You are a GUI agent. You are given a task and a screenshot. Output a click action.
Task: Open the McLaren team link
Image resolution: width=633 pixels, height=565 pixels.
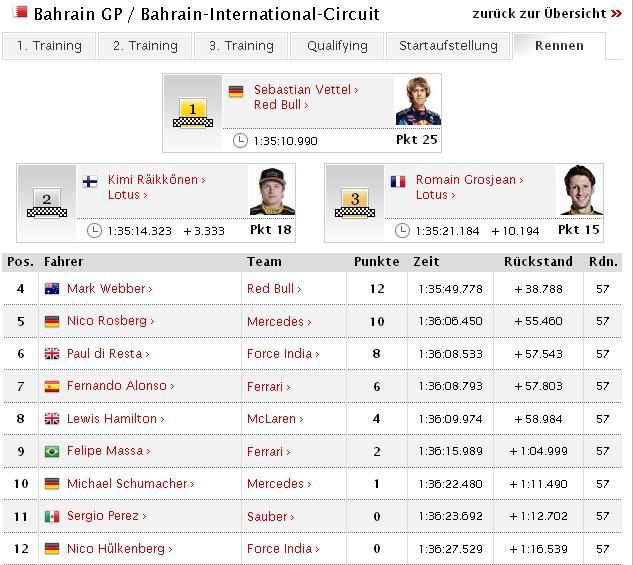[x=275, y=419]
